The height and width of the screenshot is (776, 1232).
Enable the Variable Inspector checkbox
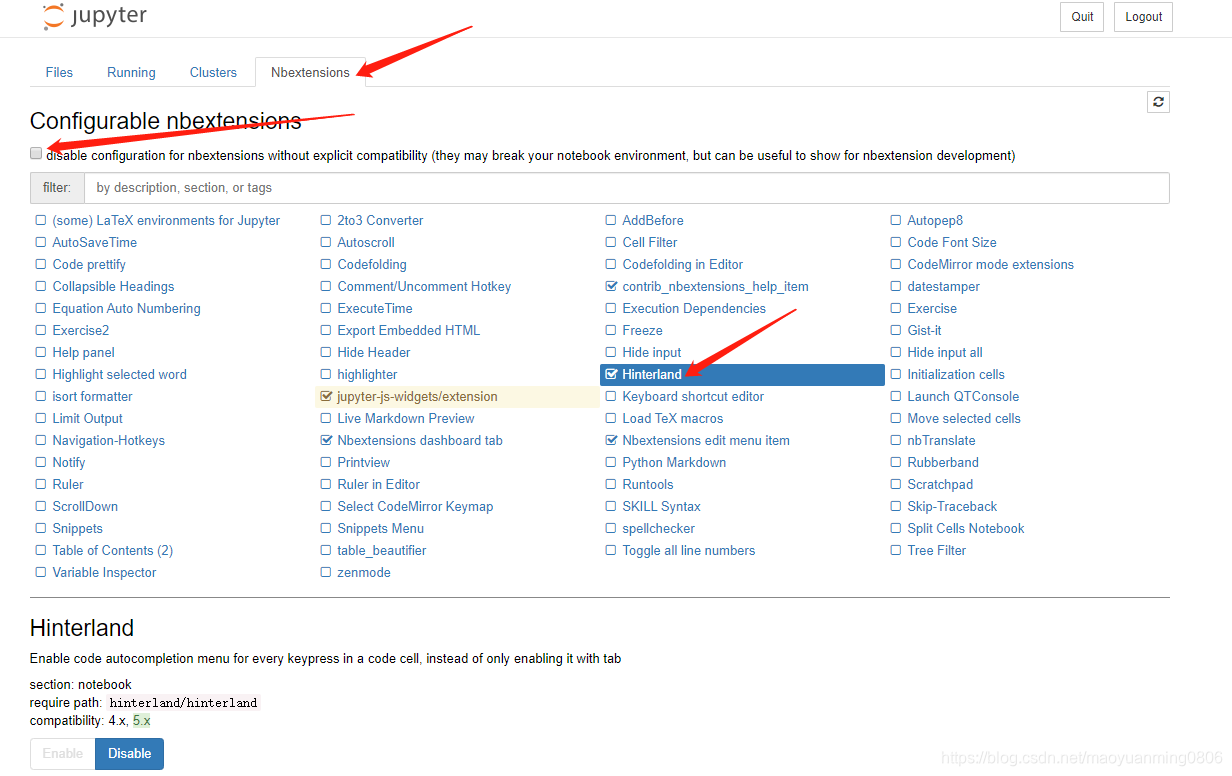(x=41, y=573)
